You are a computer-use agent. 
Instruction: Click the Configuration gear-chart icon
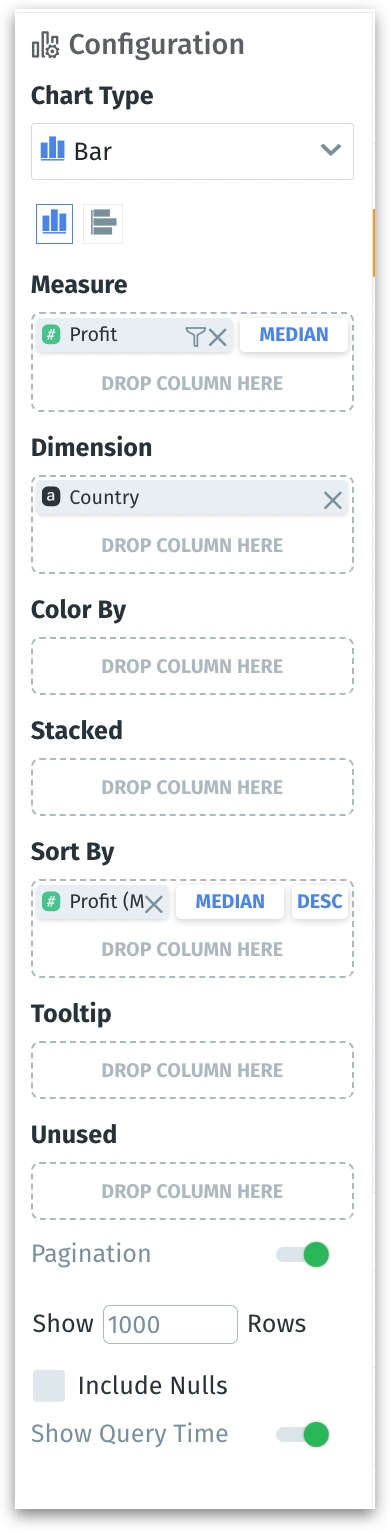click(x=46, y=45)
